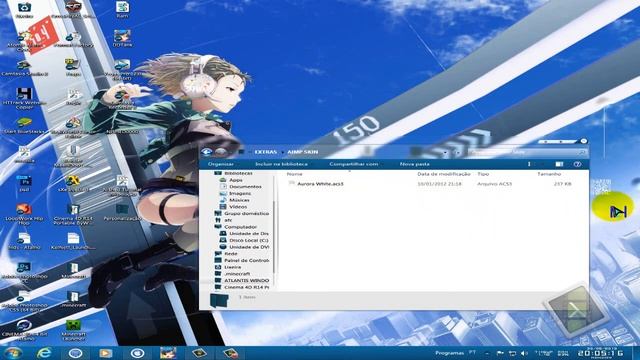Viewport: 640px width, 360px height.
Task: Sort by Data de modificação column
Action: pyautogui.click(x=444, y=174)
